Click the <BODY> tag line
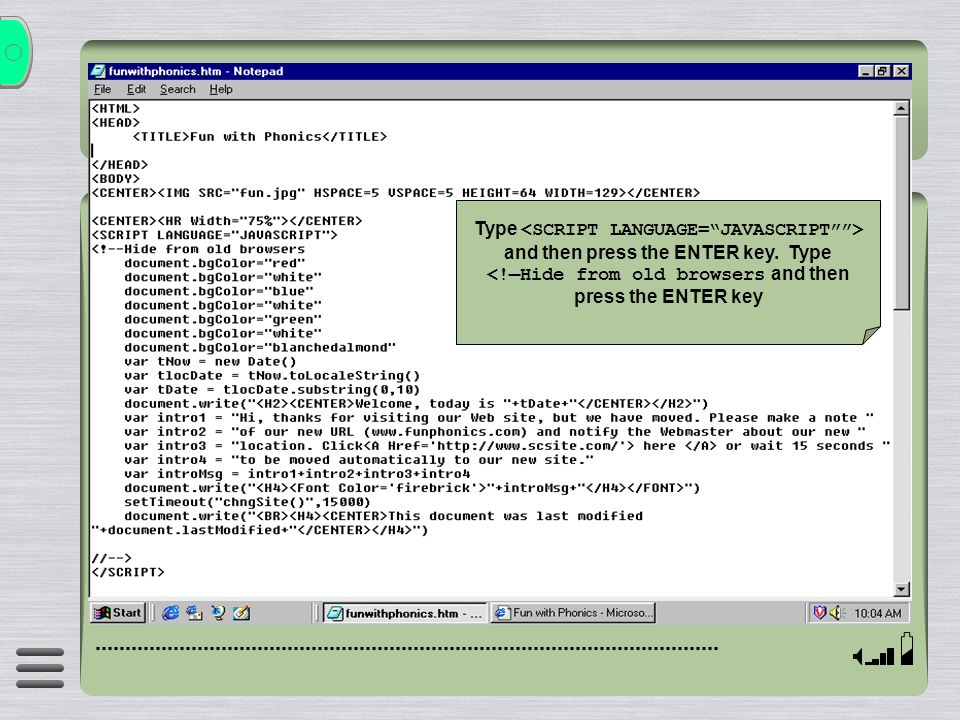Image resolution: width=960 pixels, height=720 pixels. [x=115, y=179]
